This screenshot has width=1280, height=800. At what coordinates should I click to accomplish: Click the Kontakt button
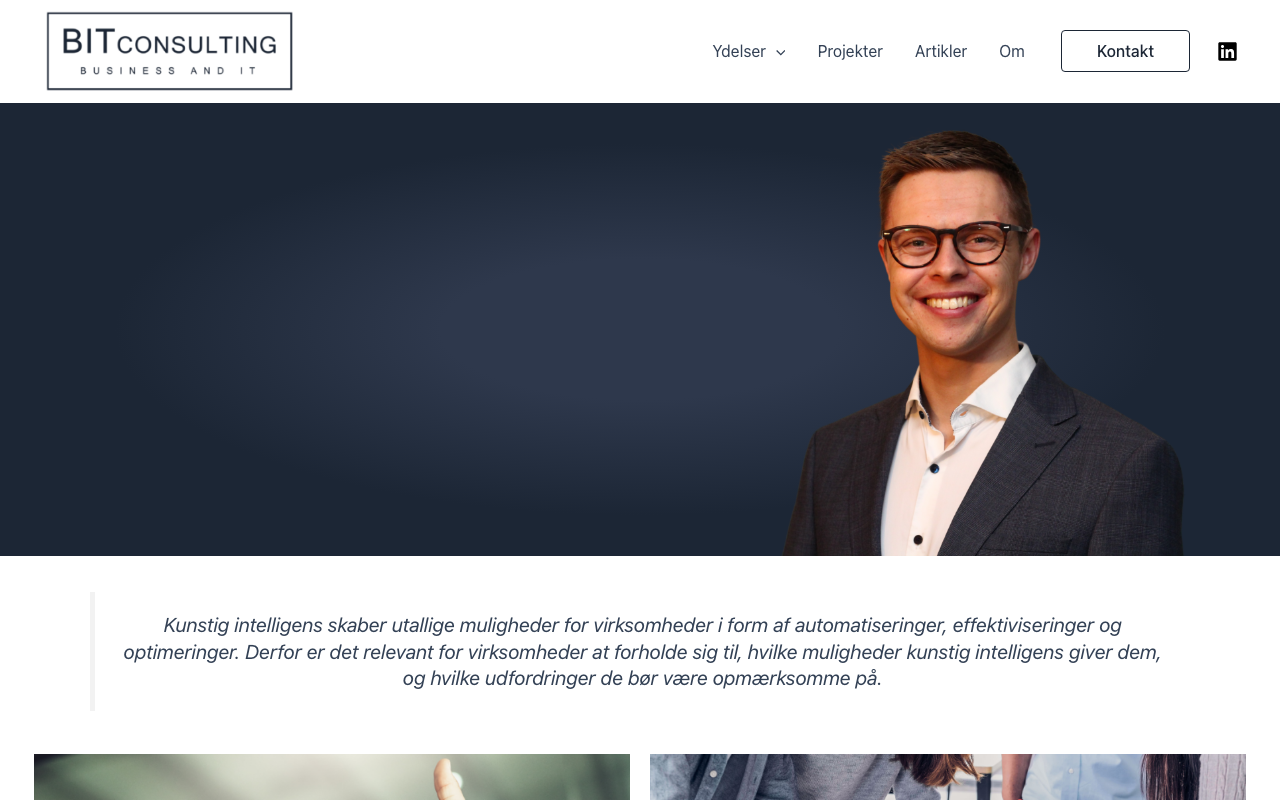pos(1125,51)
